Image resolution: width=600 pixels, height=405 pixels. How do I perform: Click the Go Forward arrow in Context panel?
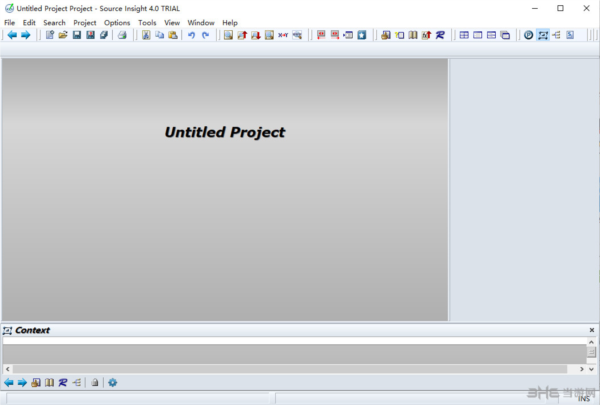click(22, 382)
